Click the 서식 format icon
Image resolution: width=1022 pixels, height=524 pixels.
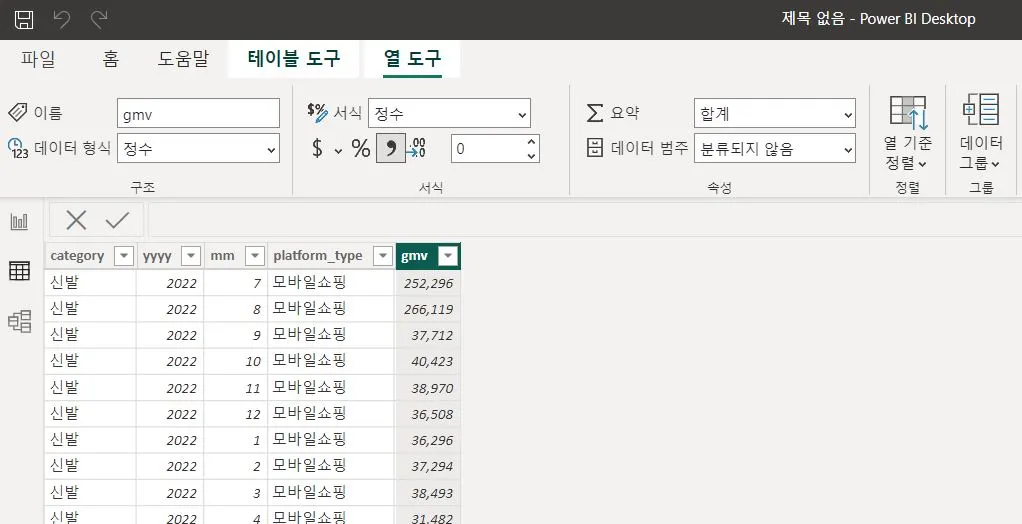[x=317, y=113]
